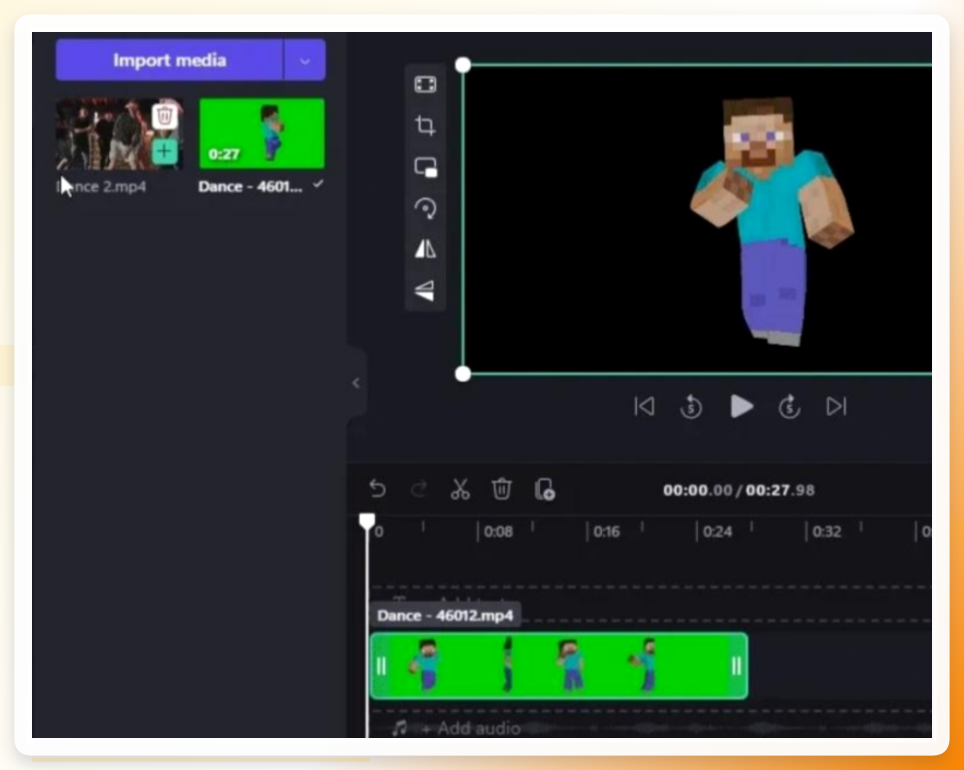964x770 pixels.
Task: Click the bottom-left resize handle of the preview
Action: pyautogui.click(x=463, y=374)
